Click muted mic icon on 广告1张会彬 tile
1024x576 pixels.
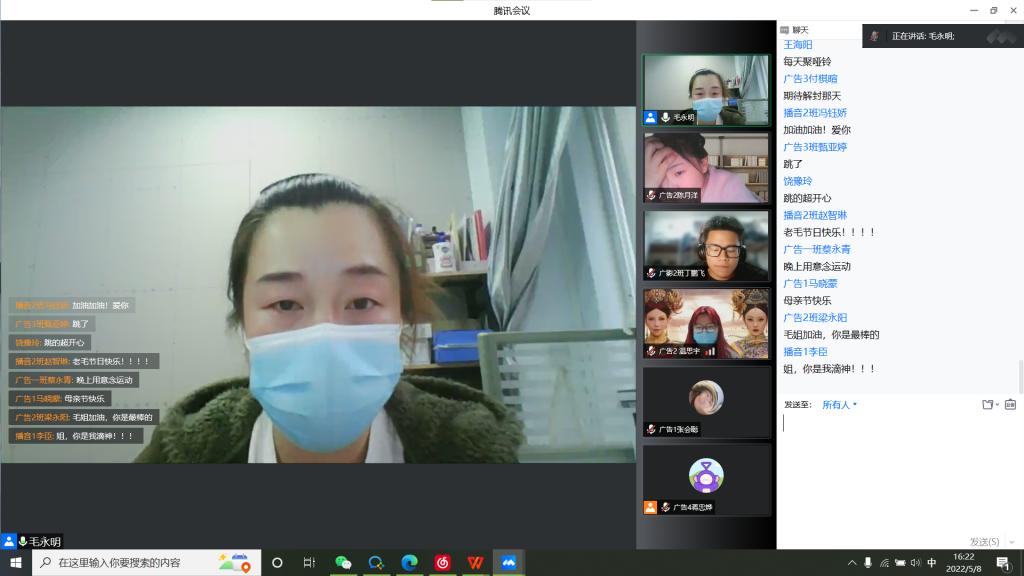[651, 429]
